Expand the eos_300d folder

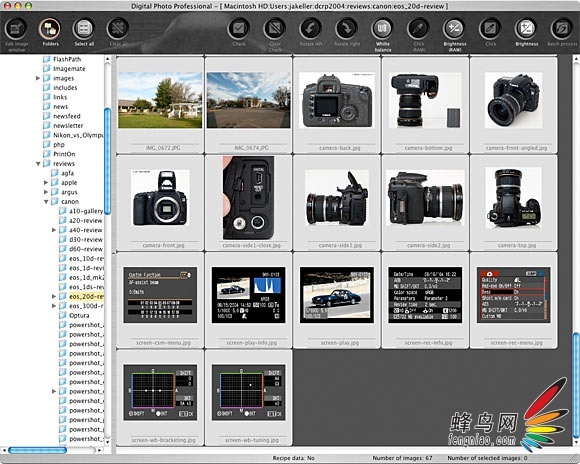[54, 306]
